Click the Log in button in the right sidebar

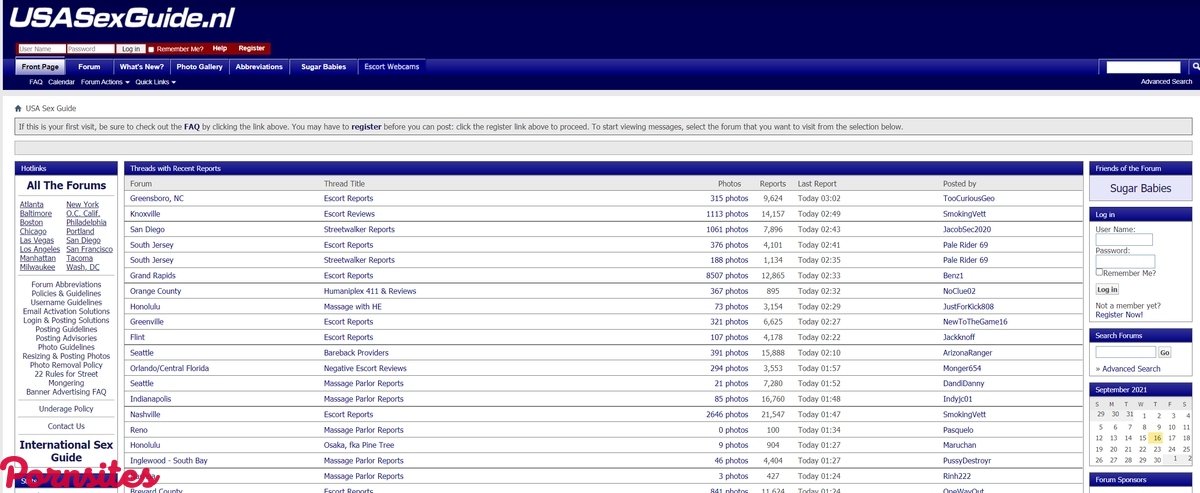1107,289
